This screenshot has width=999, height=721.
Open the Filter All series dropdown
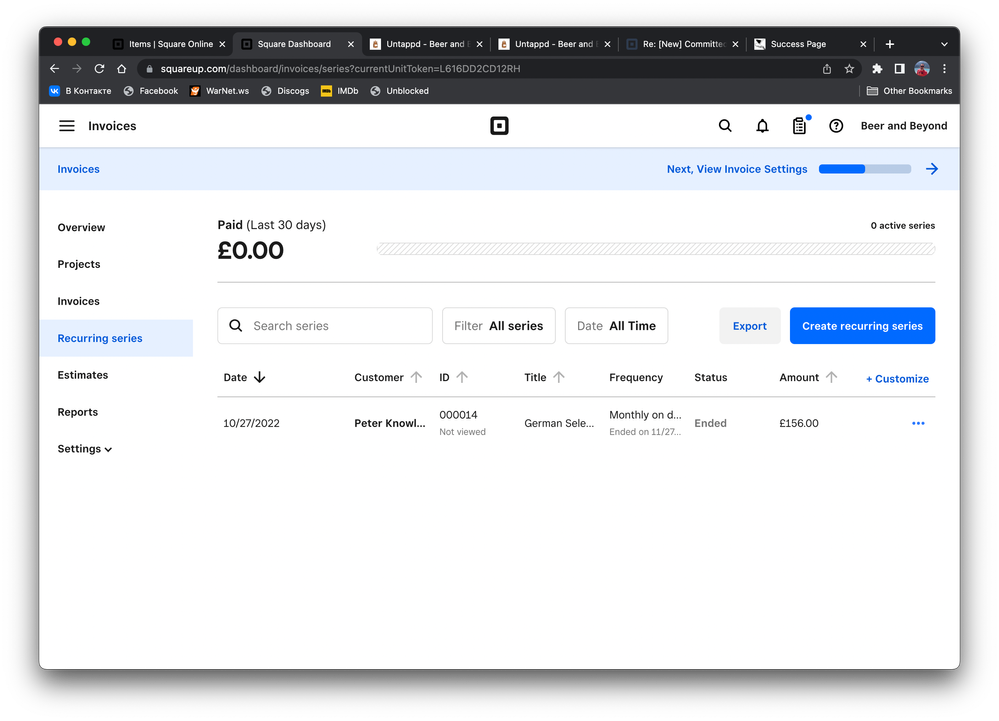coord(498,326)
